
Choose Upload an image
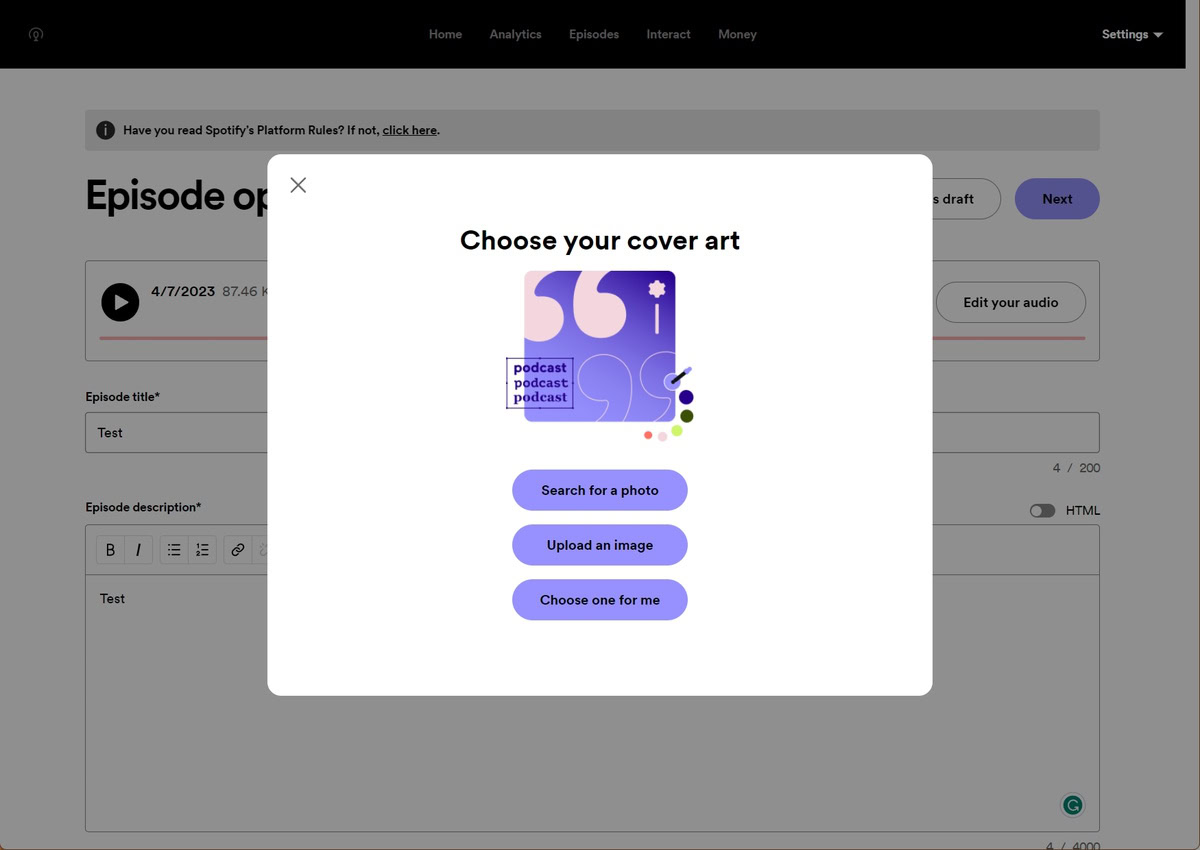(600, 545)
